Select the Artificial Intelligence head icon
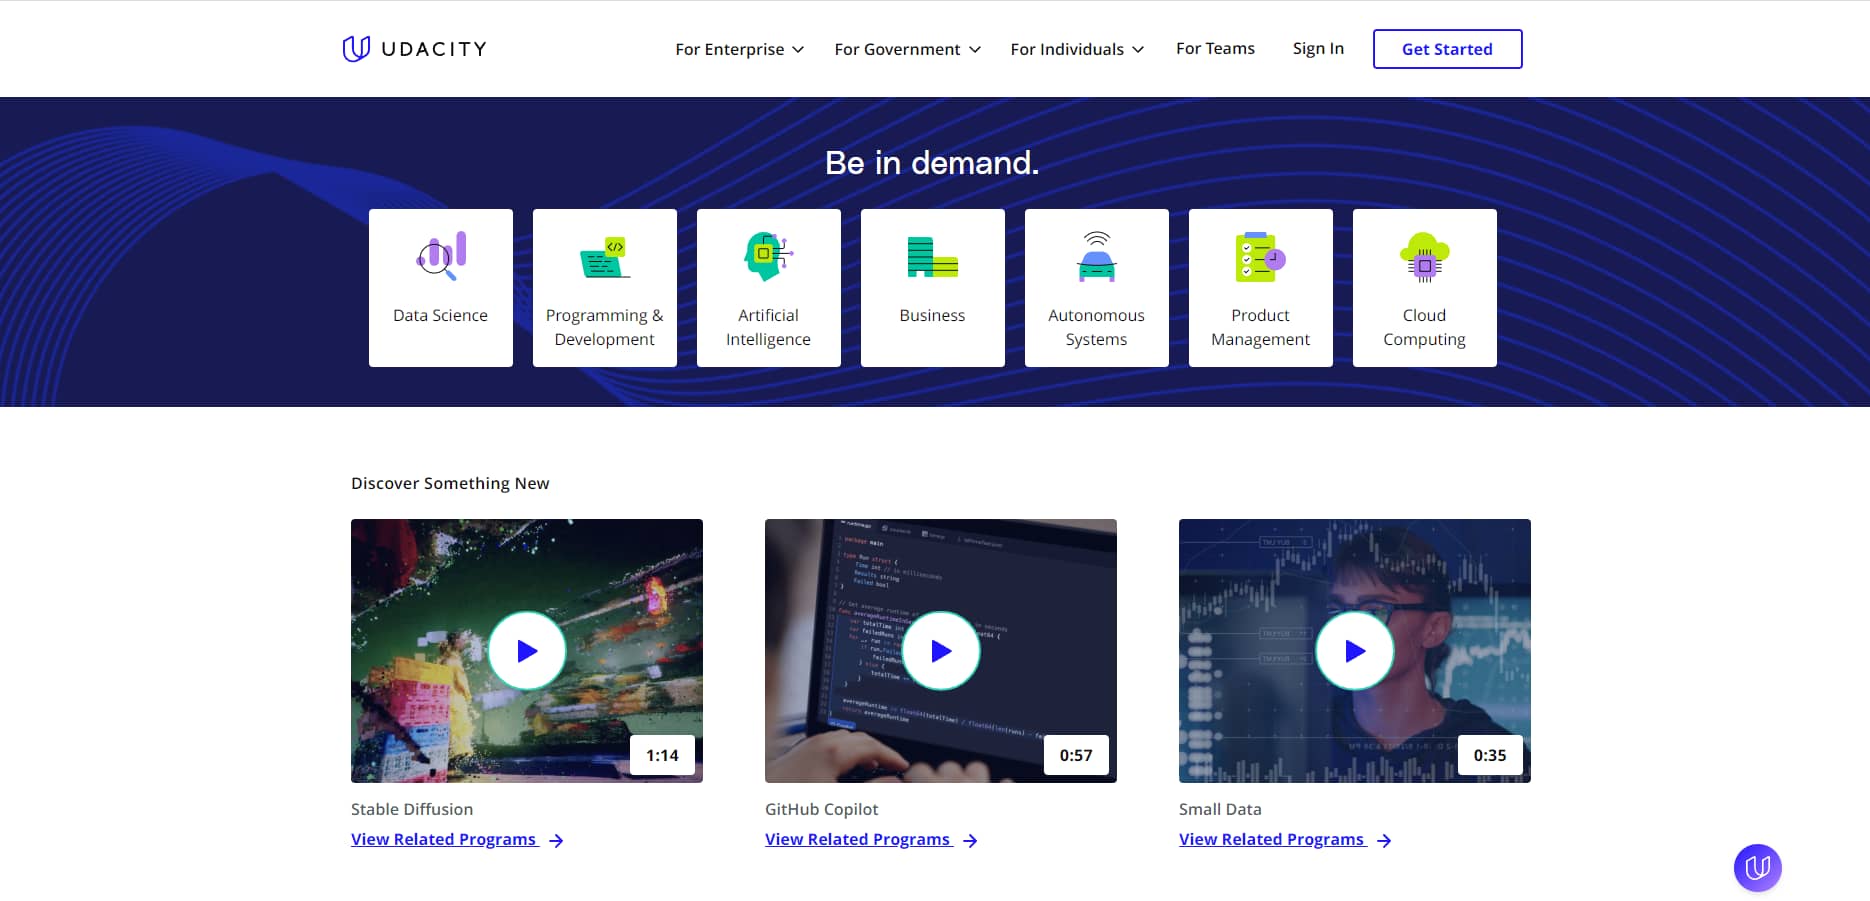The height and width of the screenshot is (901, 1870). point(768,256)
